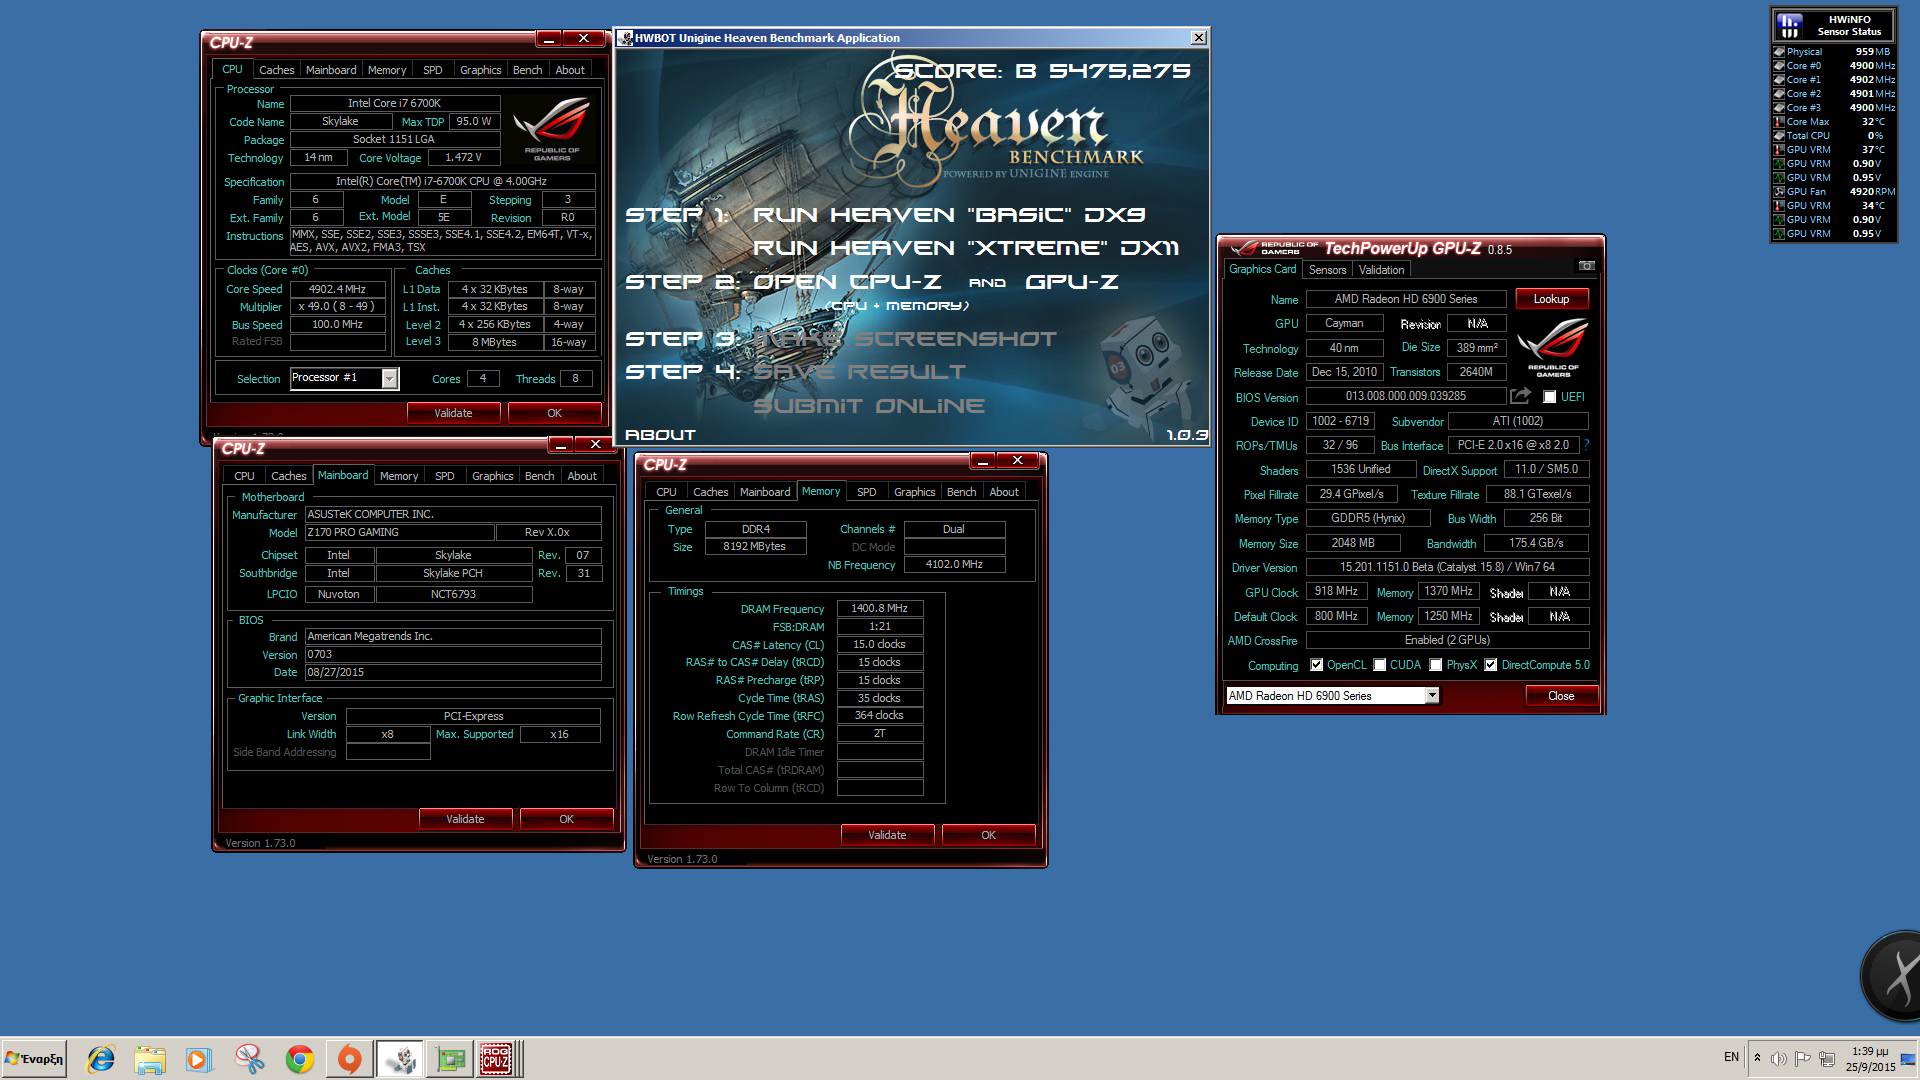Click the BIOS Version field in GPU-Z
The image size is (1920, 1080).
1405,396
